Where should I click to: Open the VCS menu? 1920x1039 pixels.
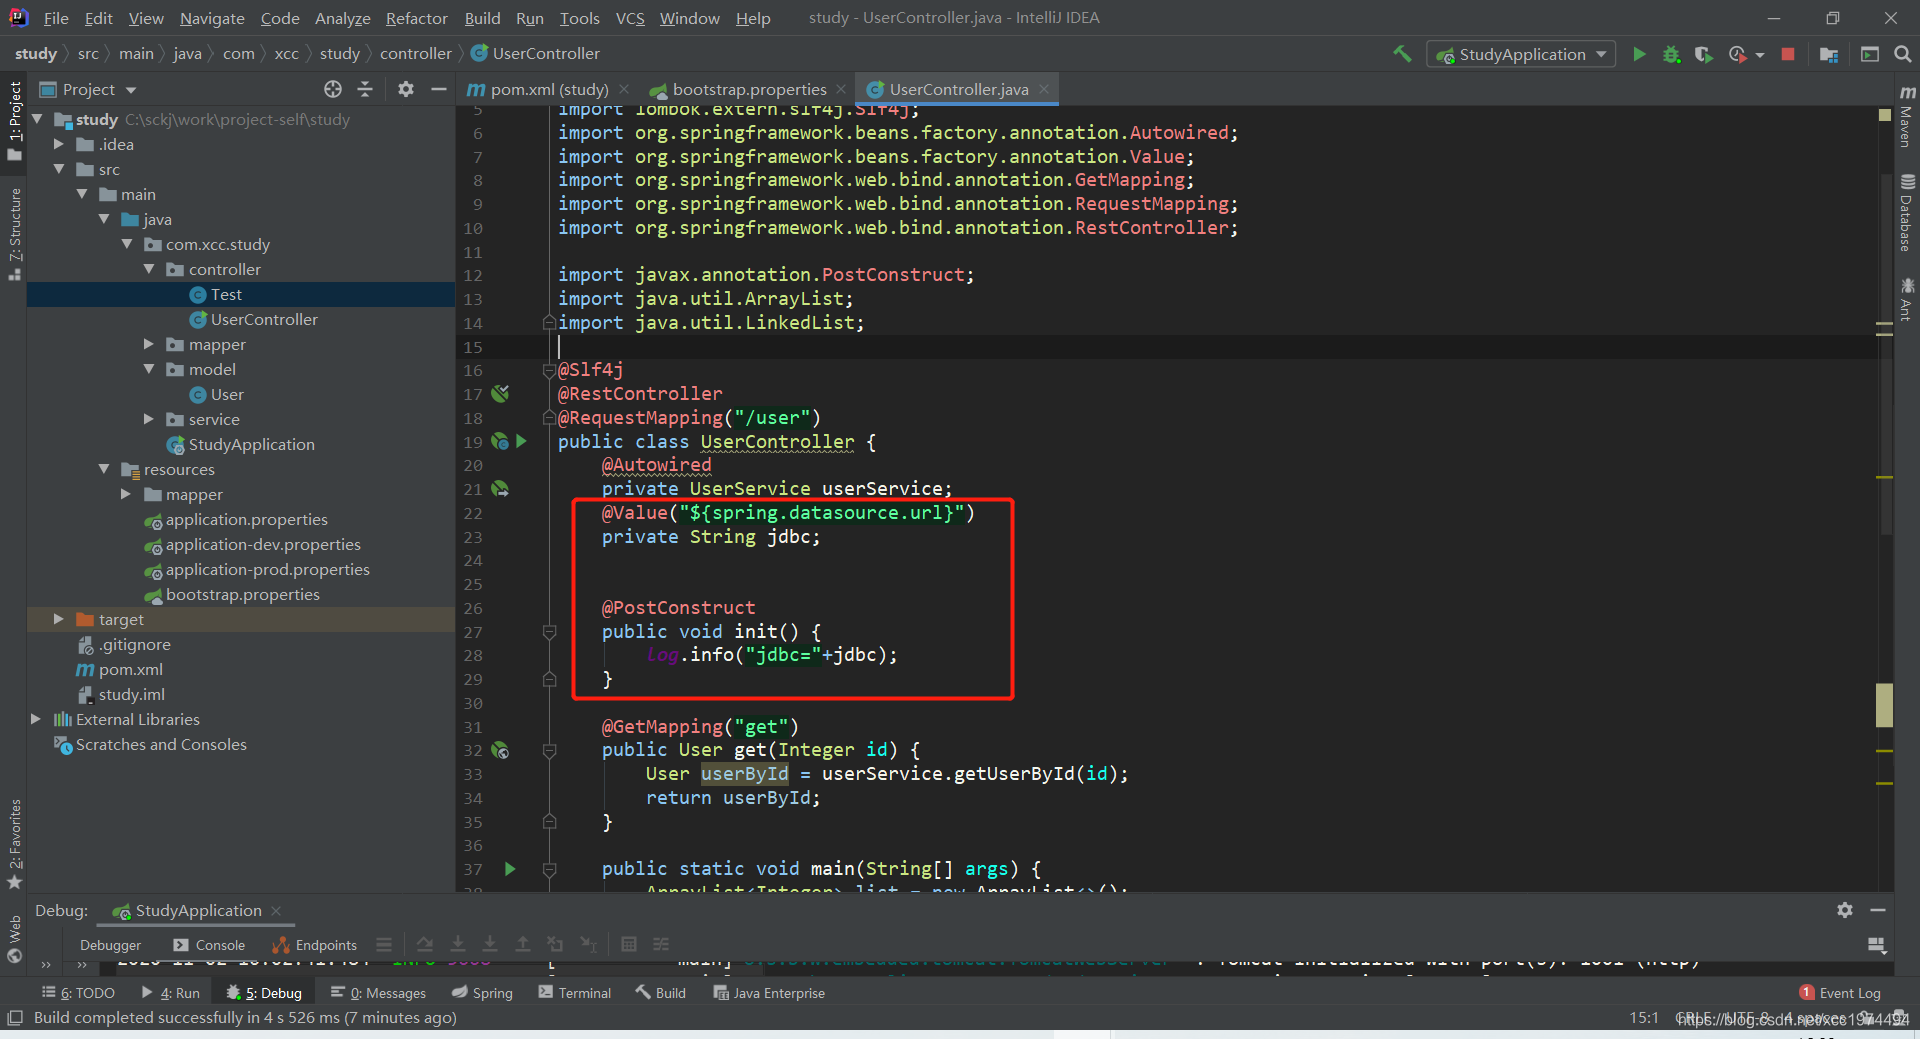coord(630,18)
